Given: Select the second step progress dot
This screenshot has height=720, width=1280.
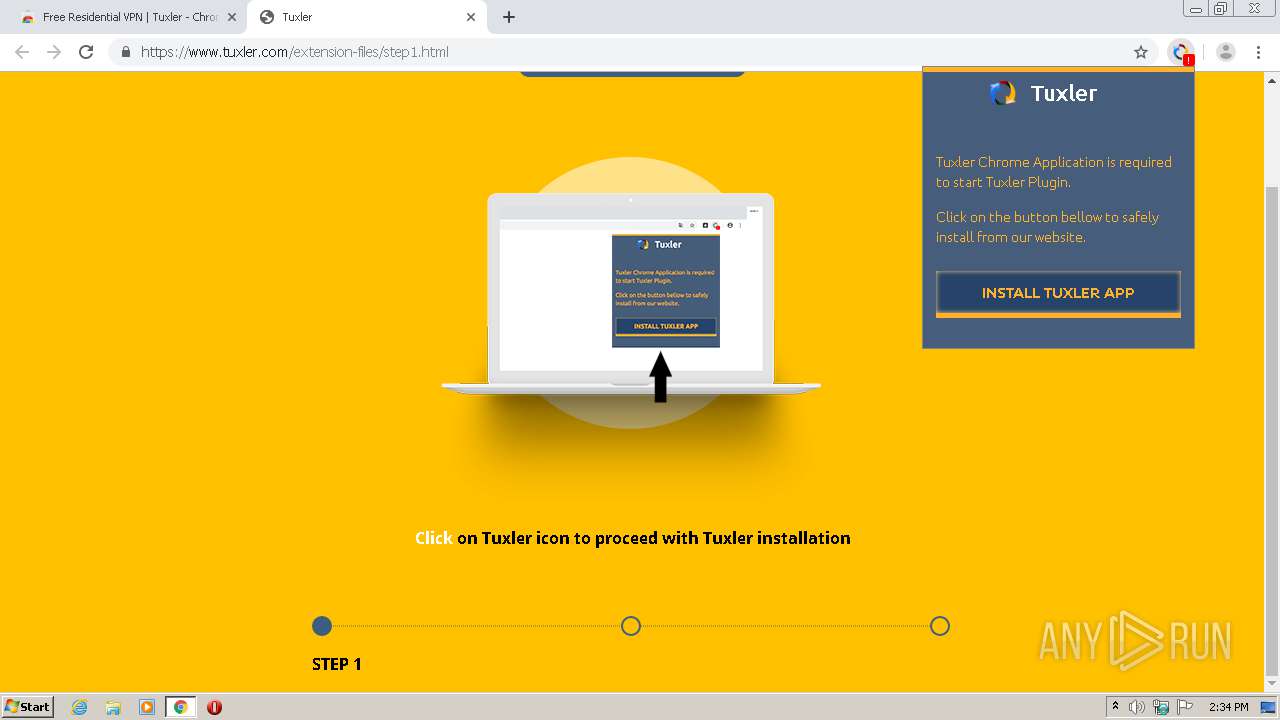Looking at the screenshot, I should click(x=631, y=626).
